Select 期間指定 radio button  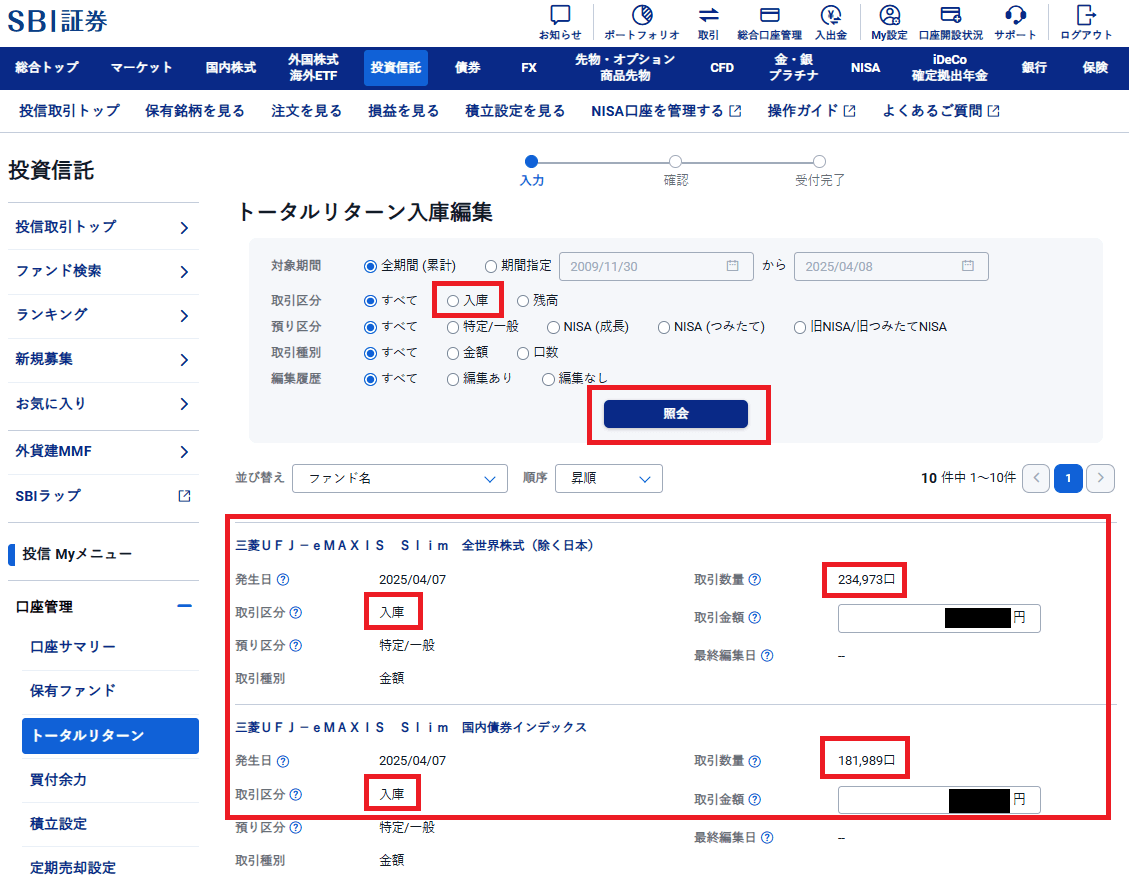pos(490,266)
